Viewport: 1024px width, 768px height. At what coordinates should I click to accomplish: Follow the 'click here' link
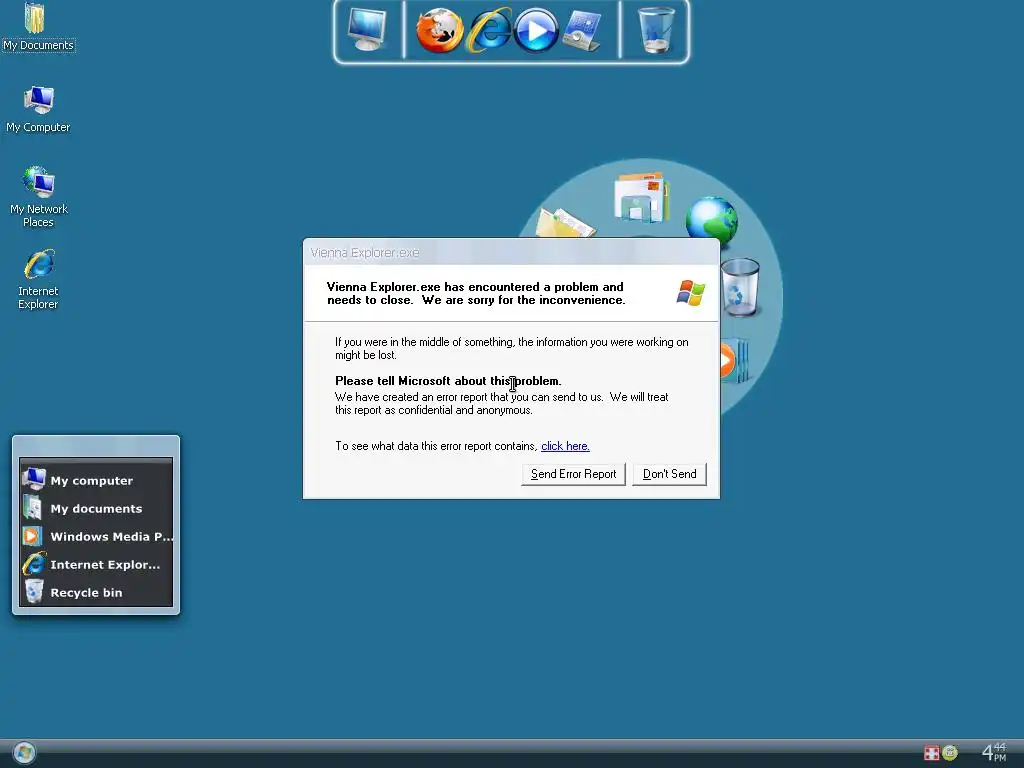[x=566, y=446]
